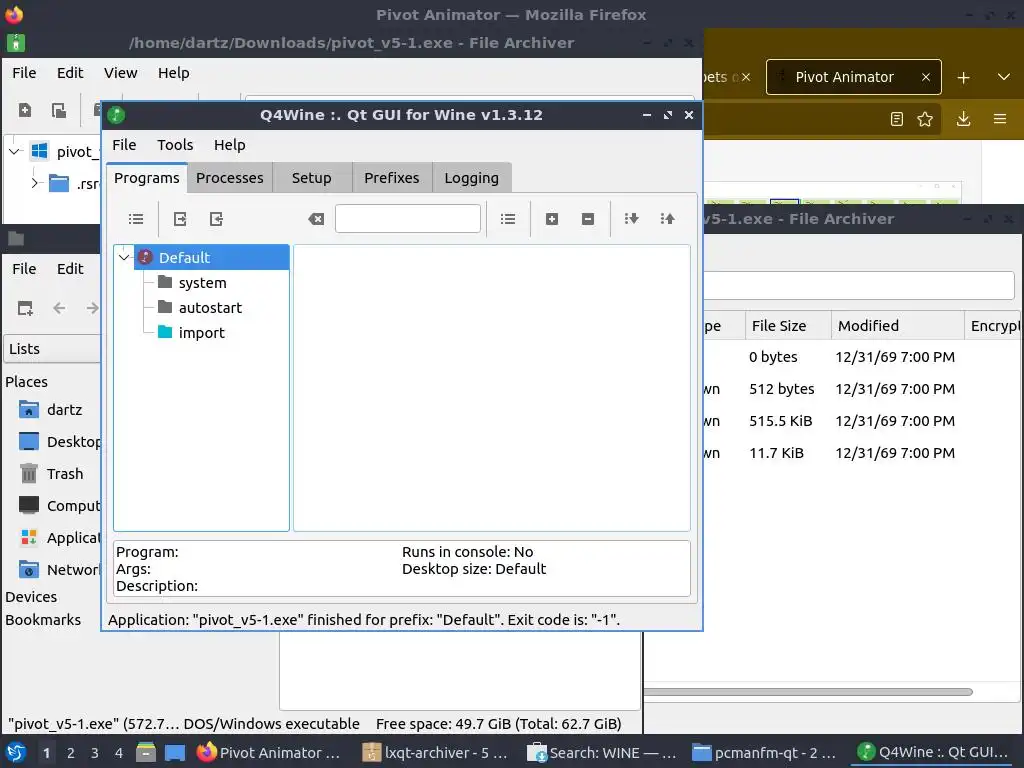
Task: Switch to workspace 2 in taskbar
Action: (71, 753)
